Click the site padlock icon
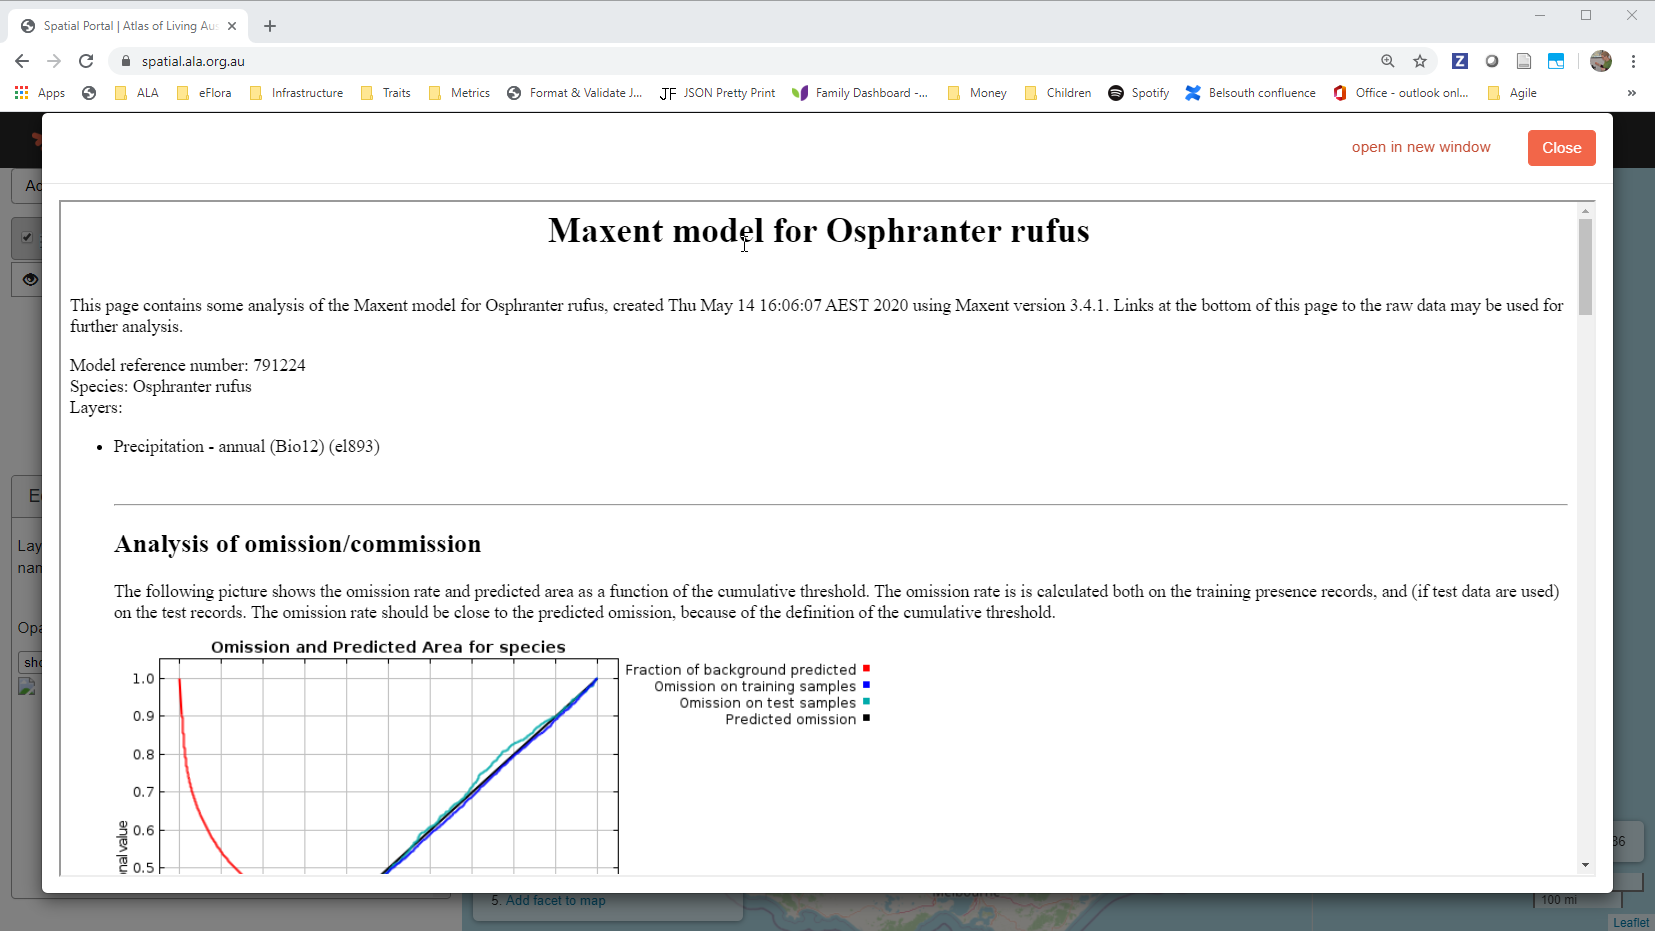 tap(126, 61)
